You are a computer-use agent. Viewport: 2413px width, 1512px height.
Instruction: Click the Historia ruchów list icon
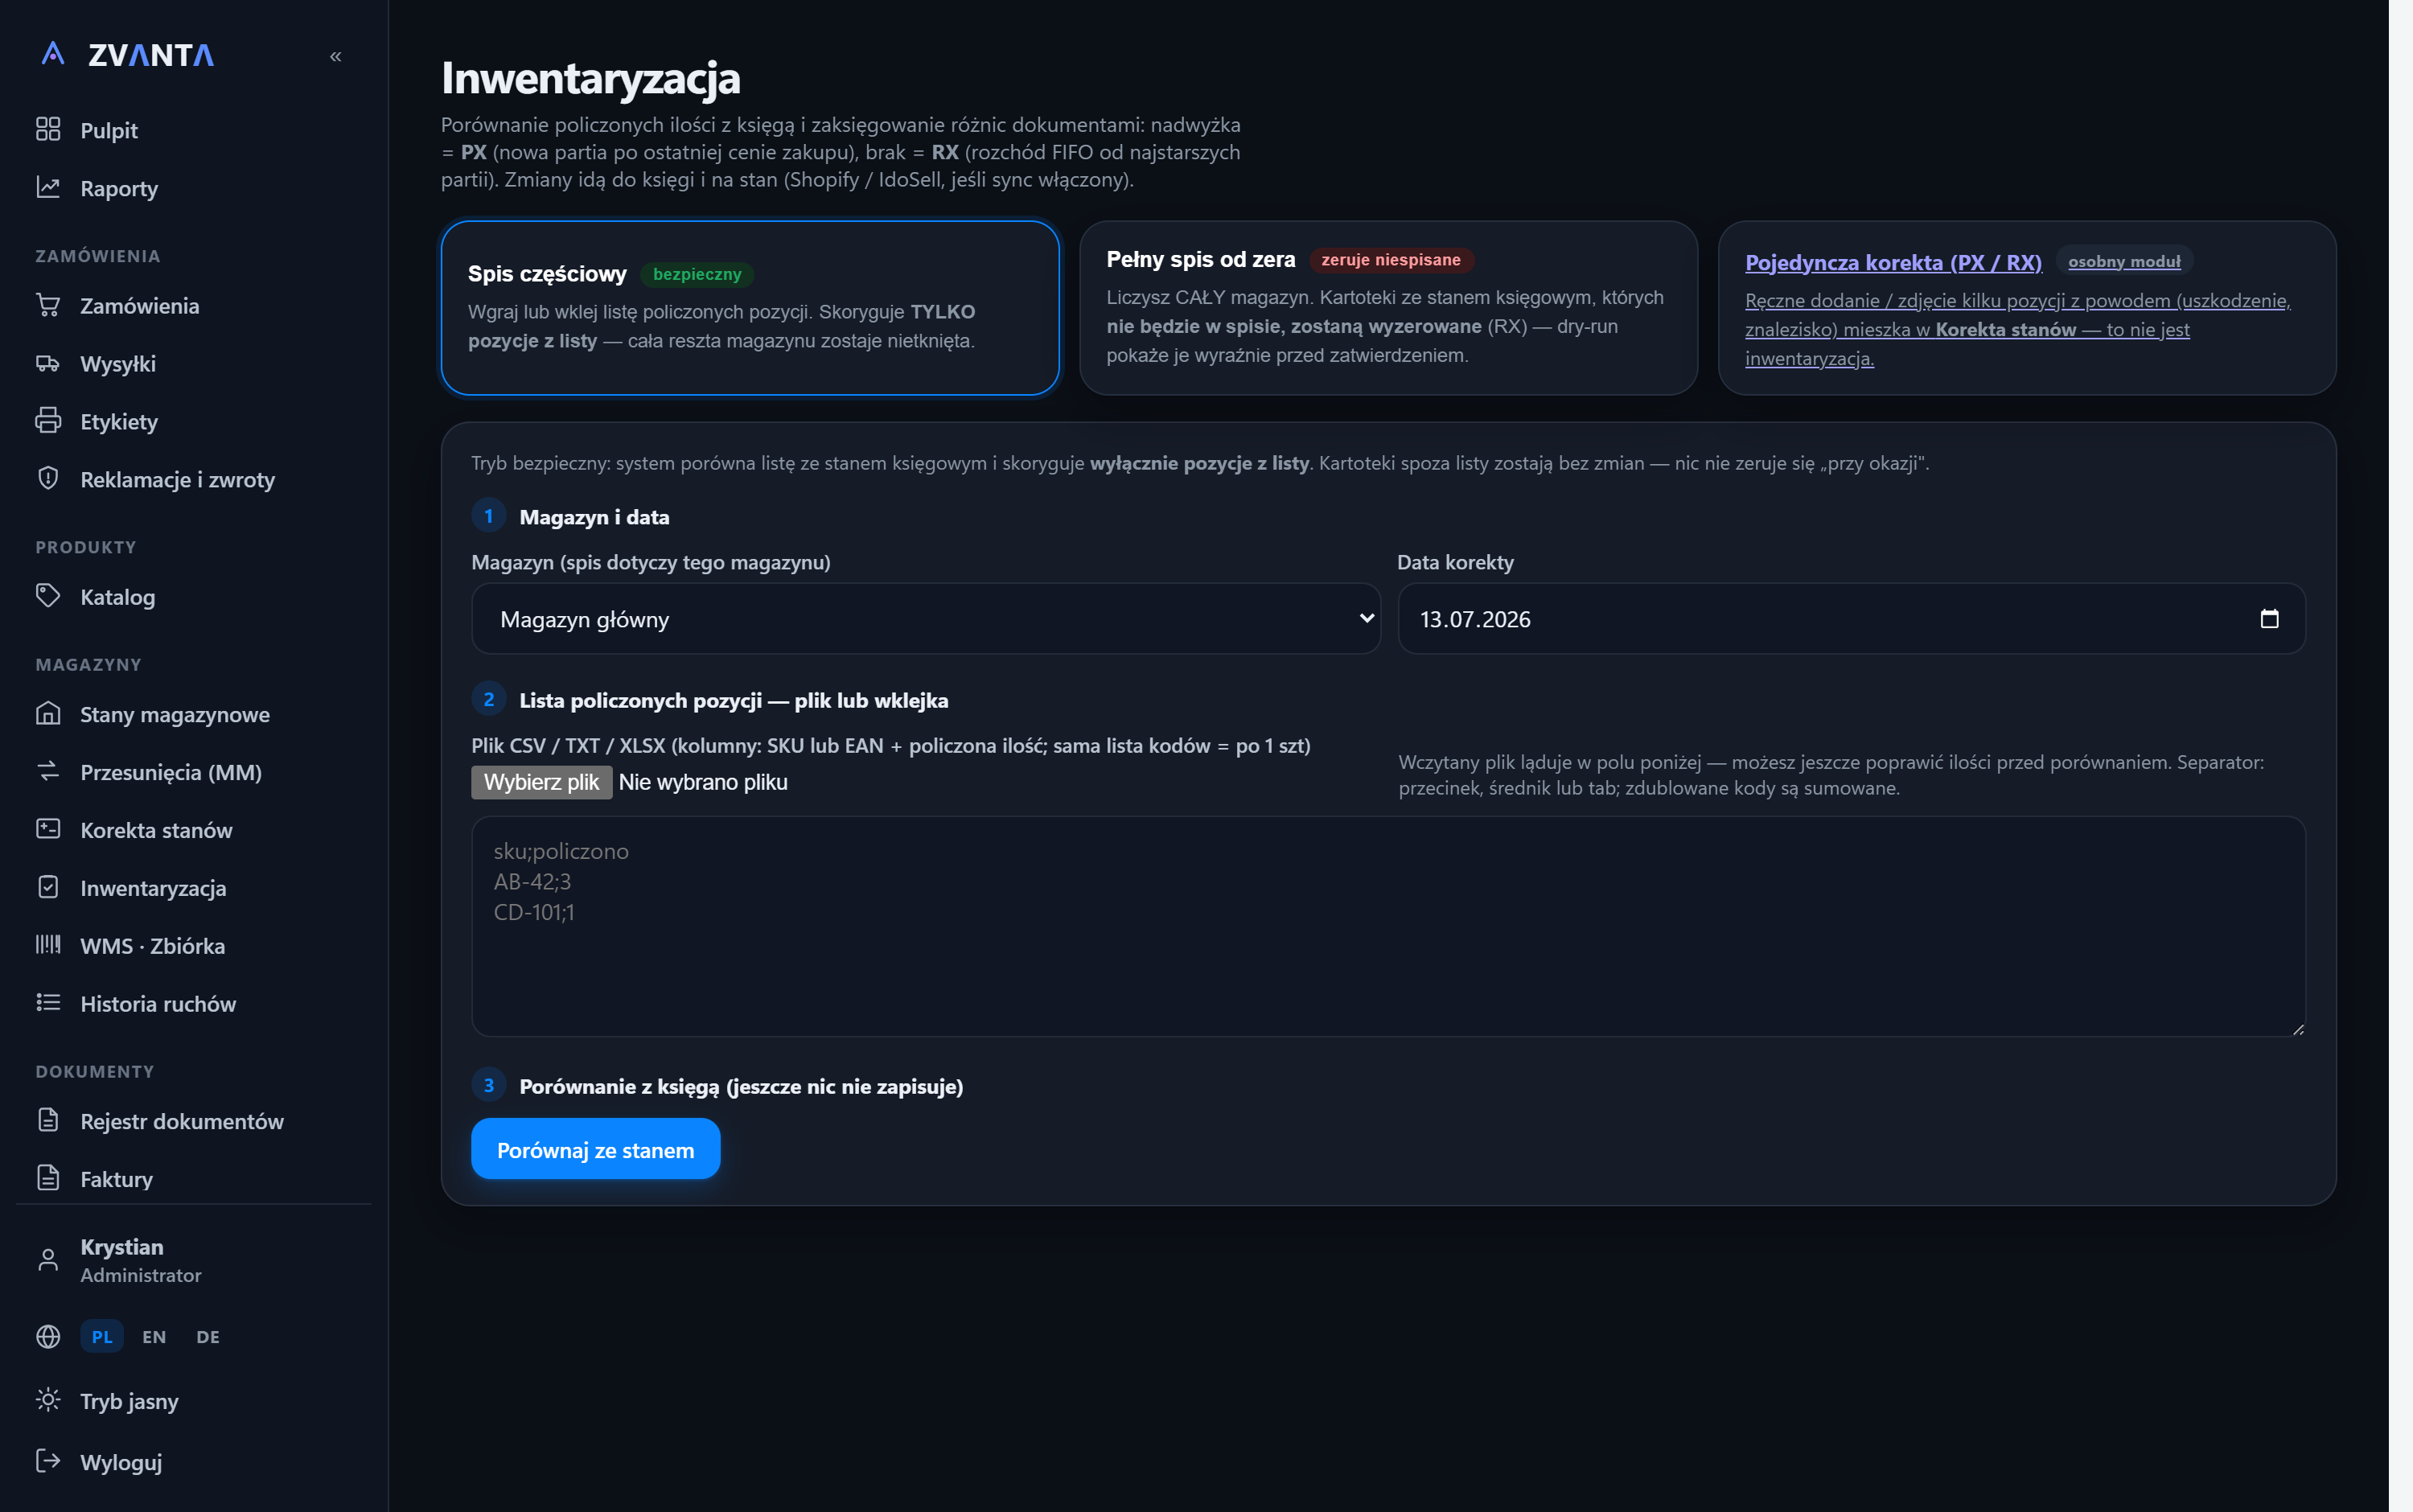point(48,1003)
